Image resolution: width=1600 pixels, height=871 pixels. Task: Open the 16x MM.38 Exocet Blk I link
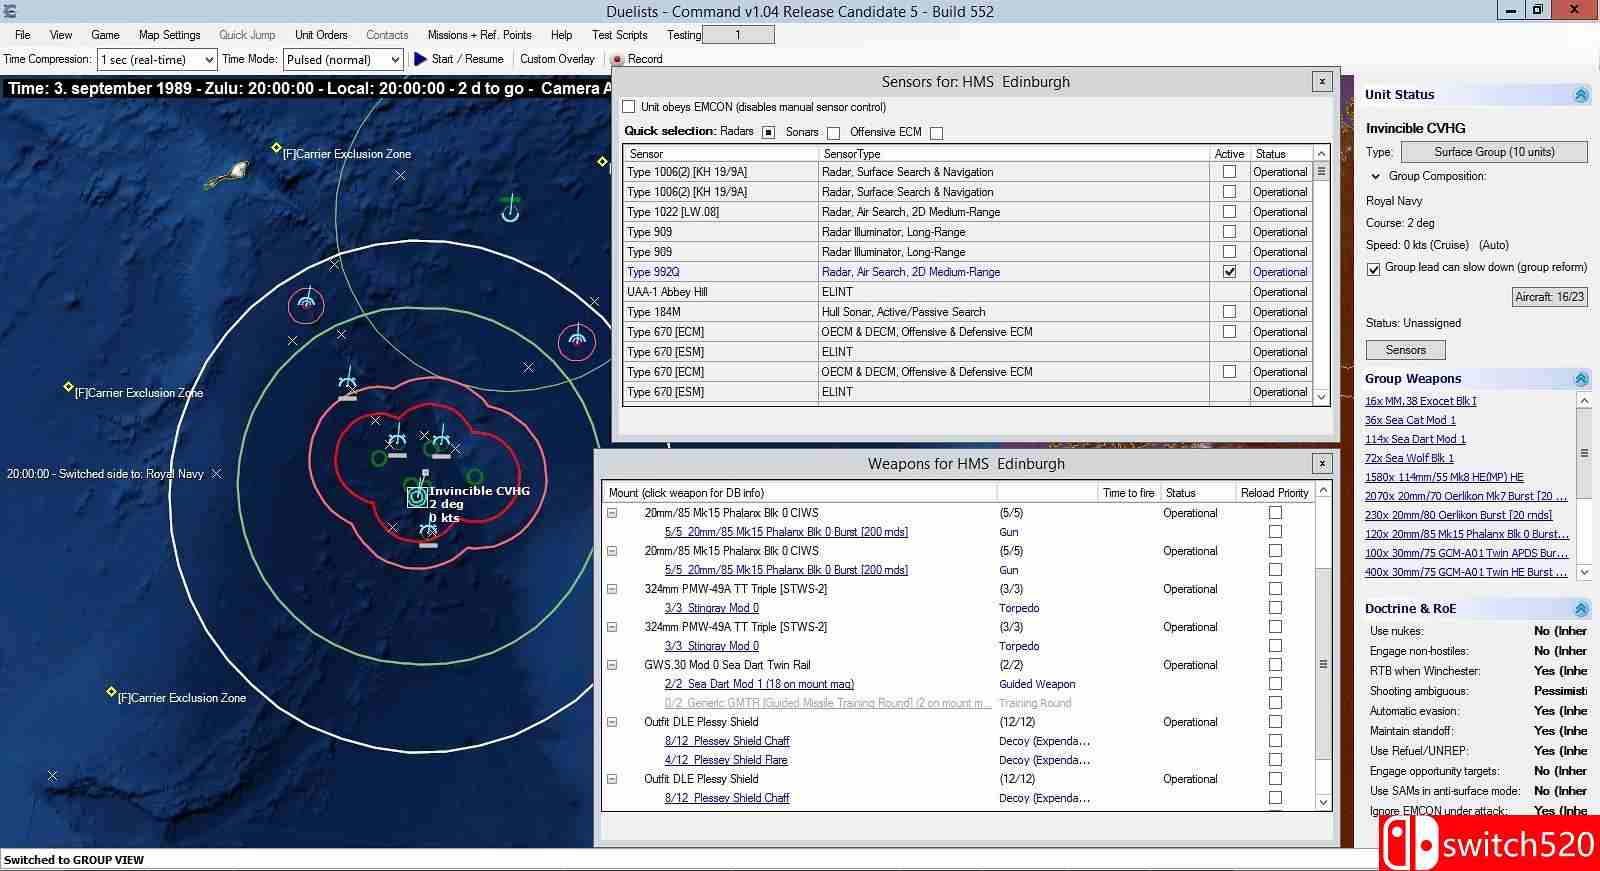point(1420,401)
